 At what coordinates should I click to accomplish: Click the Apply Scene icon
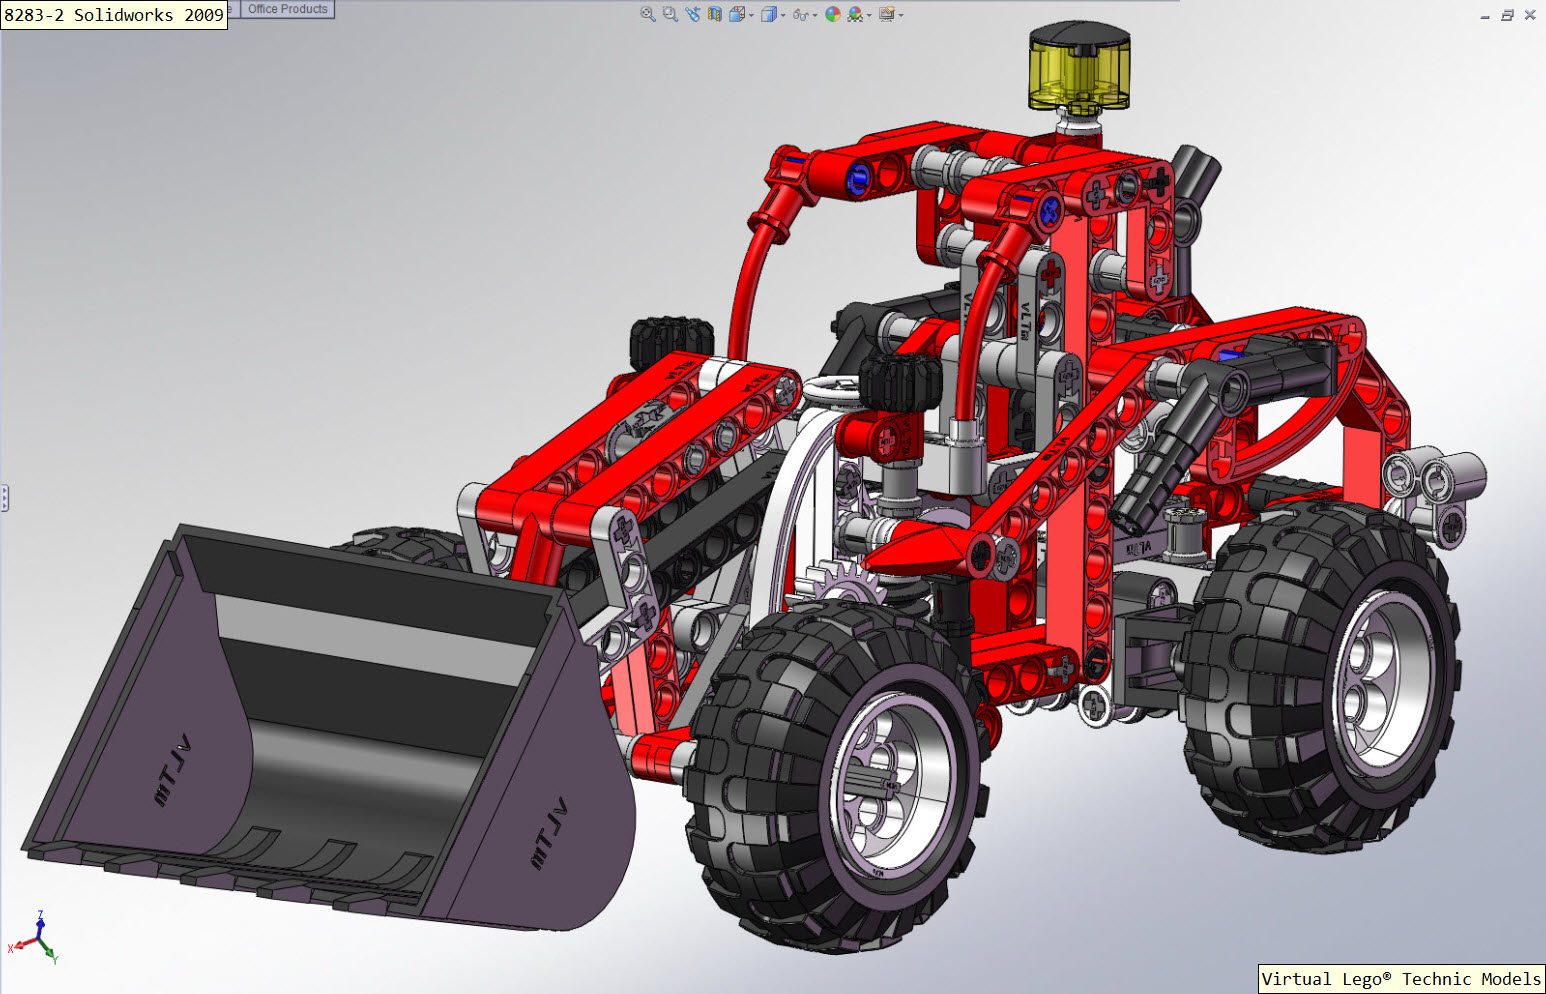(x=855, y=14)
